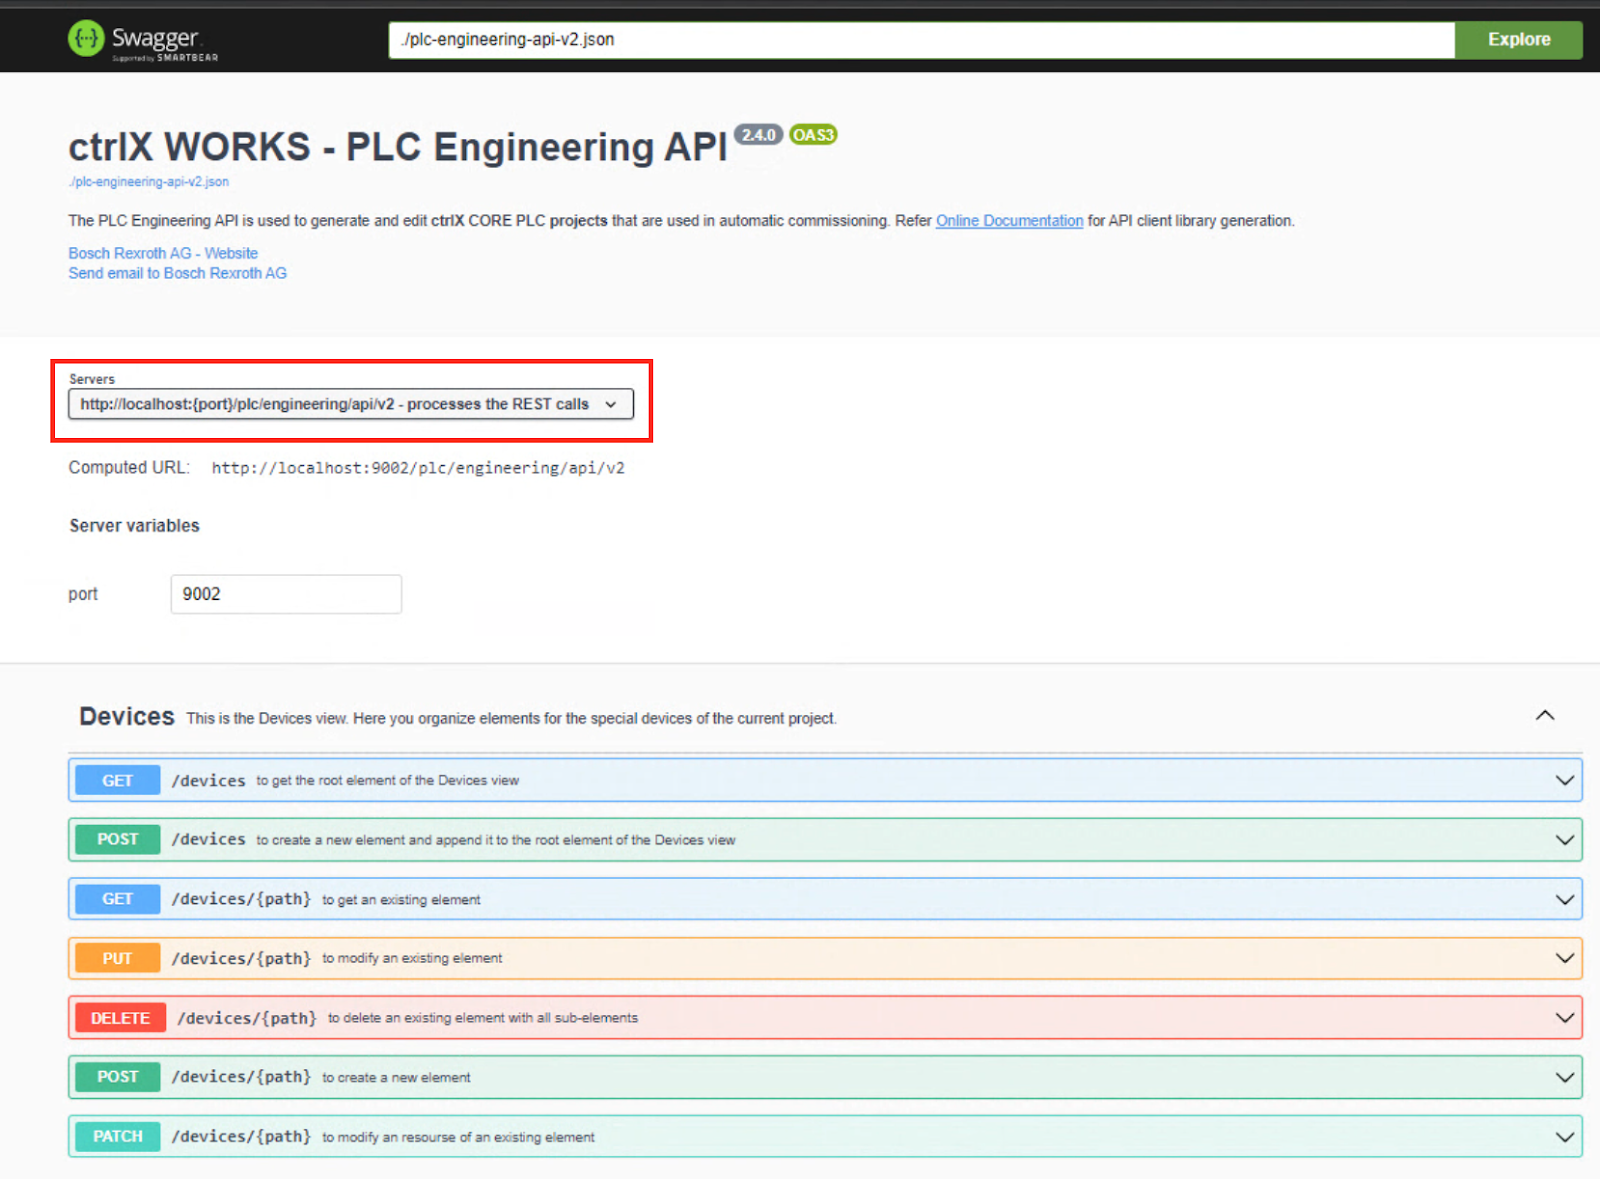Click the 2.4.0 version badge
Viewport: 1600px width, 1179px height.
[x=758, y=135]
